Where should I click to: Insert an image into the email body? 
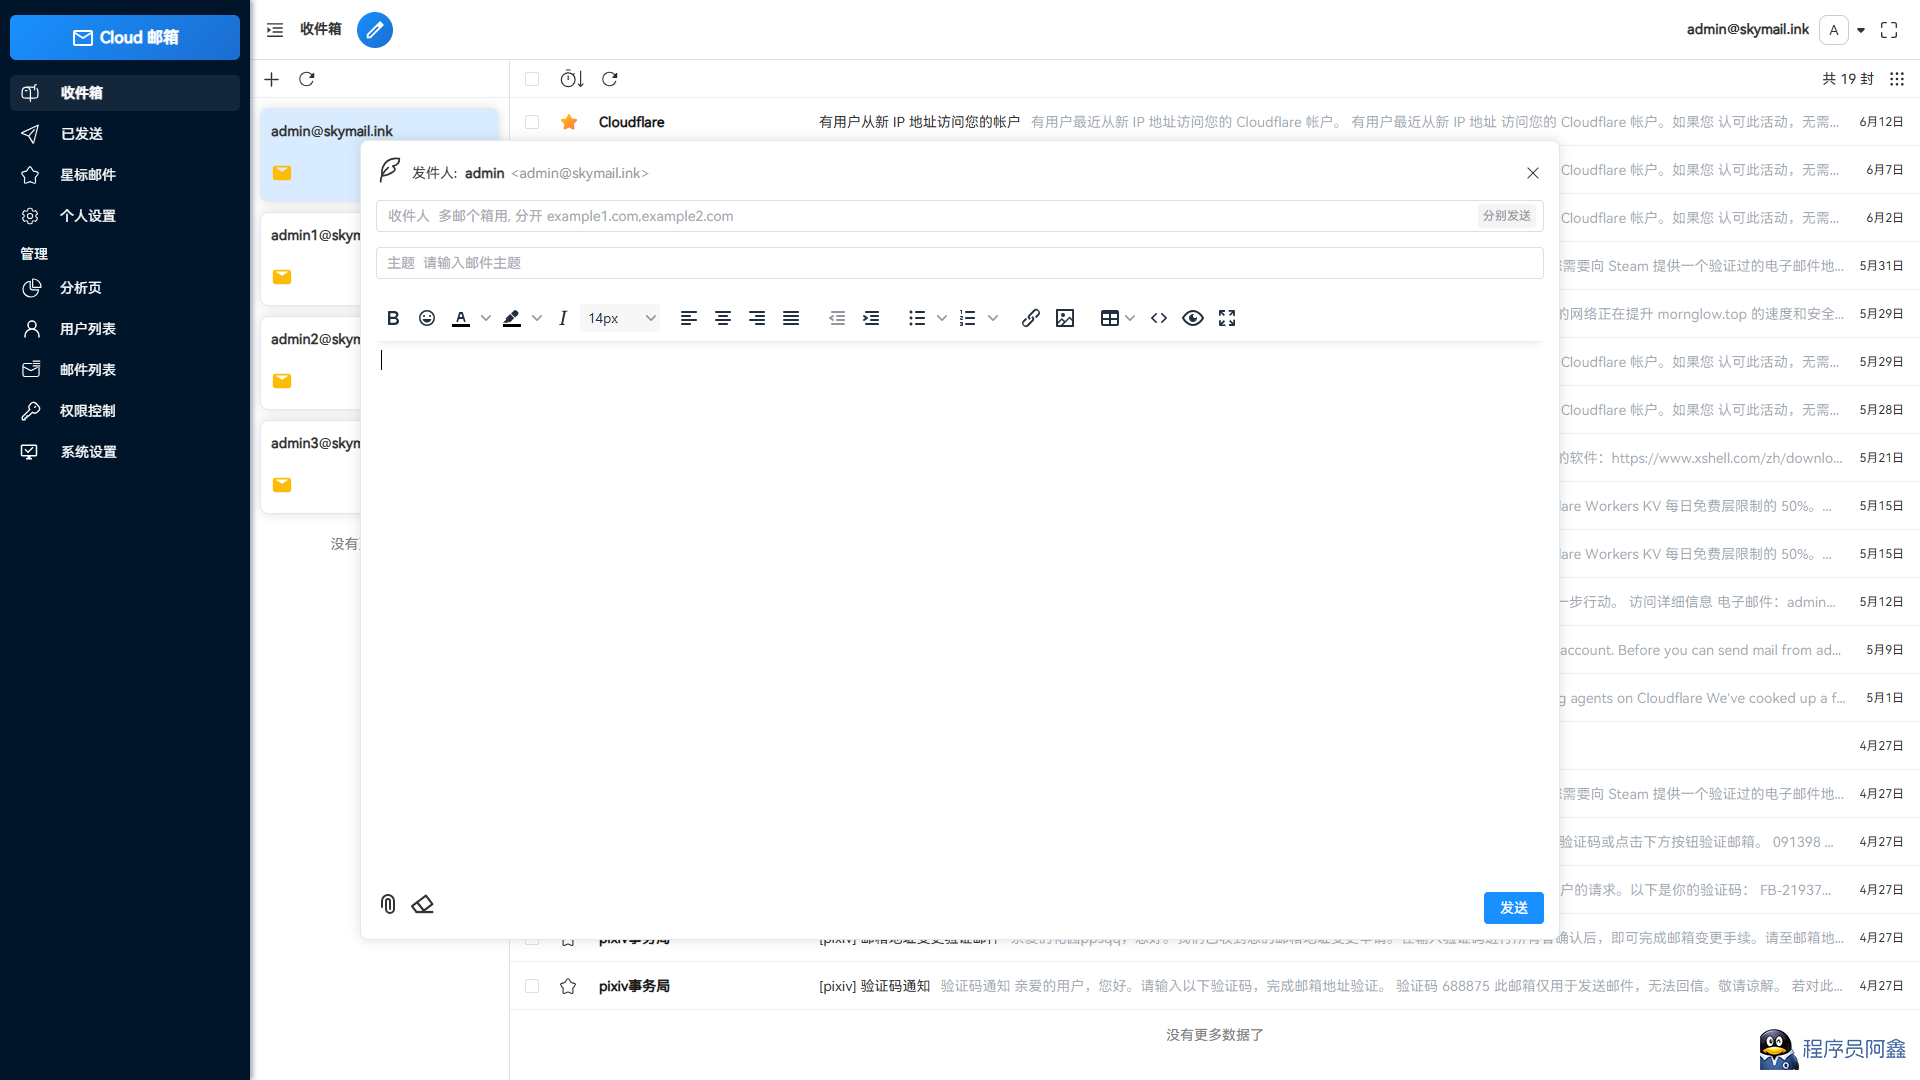point(1065,318)
